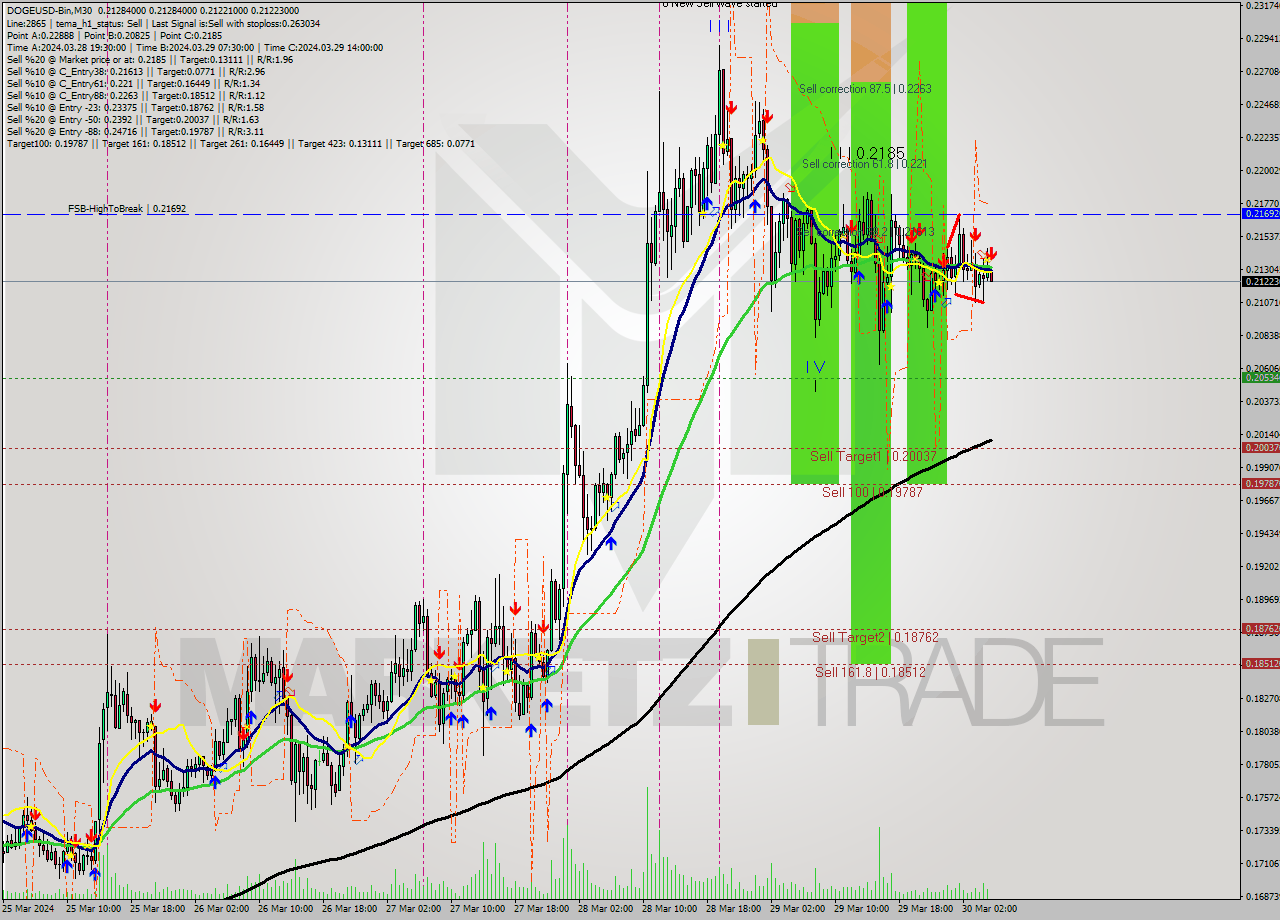1280x920 pixels.
Task: Click the 'Target100: 0.19787' targets line
Action: coord(240,144)
